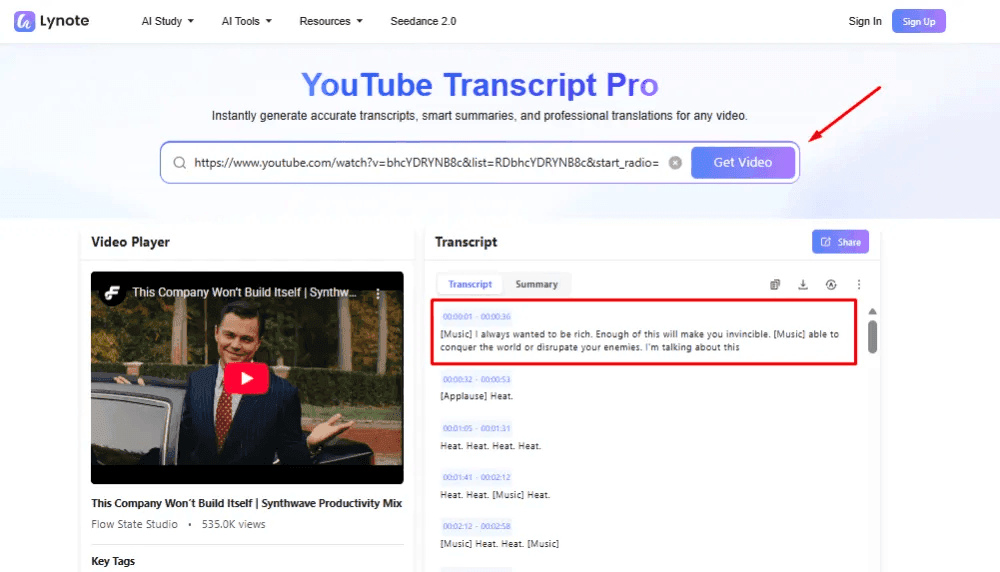
Task: Click transcript text 'I always wanted to be rich'
Action: coord(533,334)
